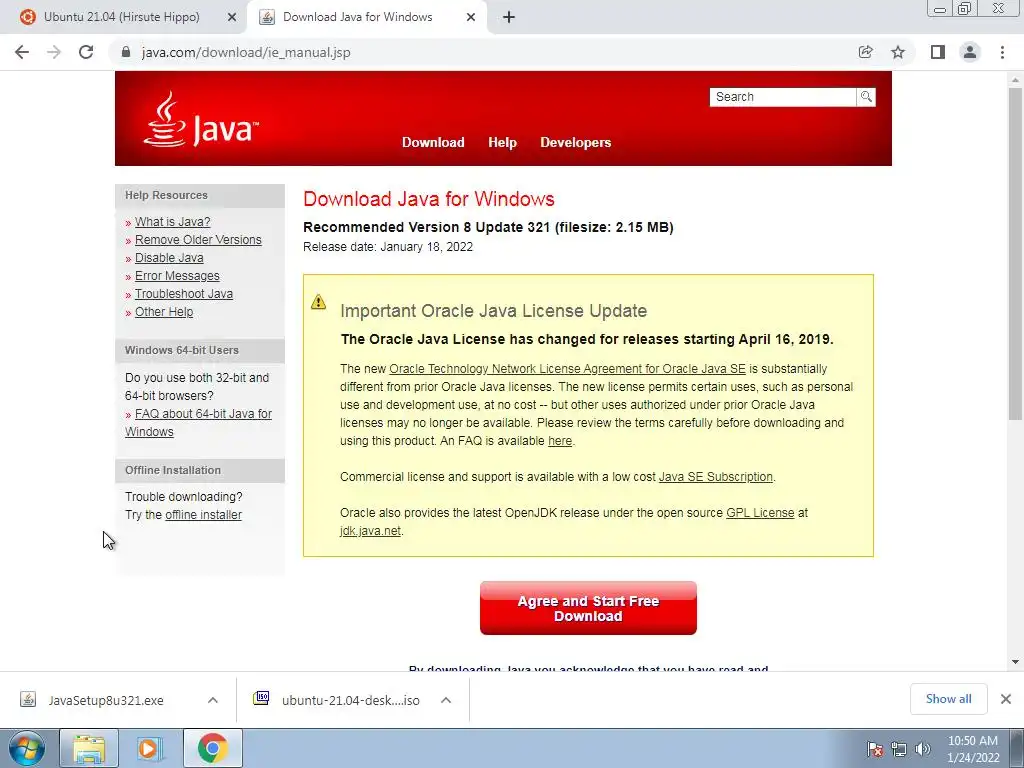Viewport: 1024px width, 768px height.
Task: Open the Disable Java link
Action: (169, 258)
